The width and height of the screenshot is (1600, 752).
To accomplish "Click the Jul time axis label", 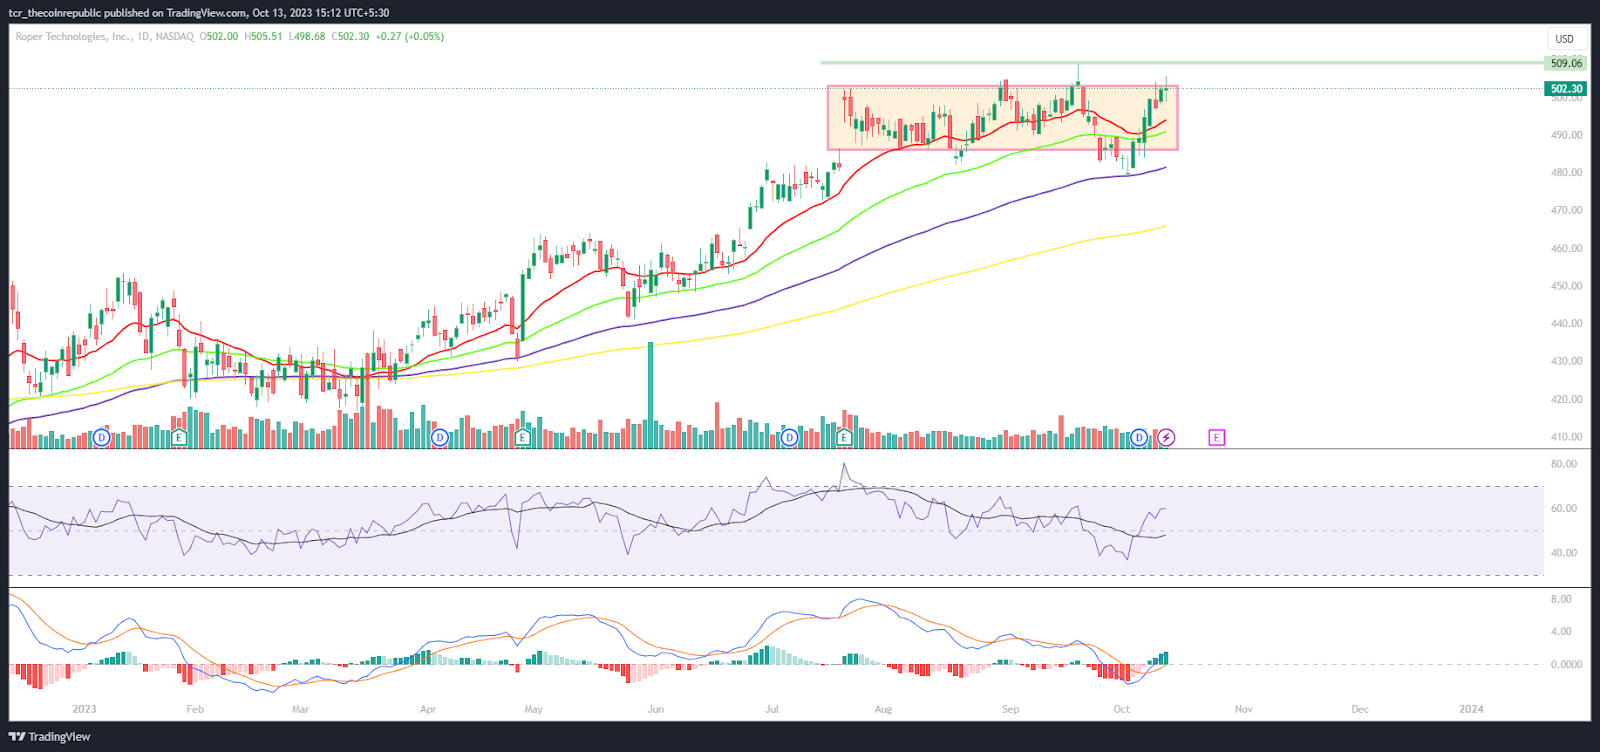I will 771,709.
